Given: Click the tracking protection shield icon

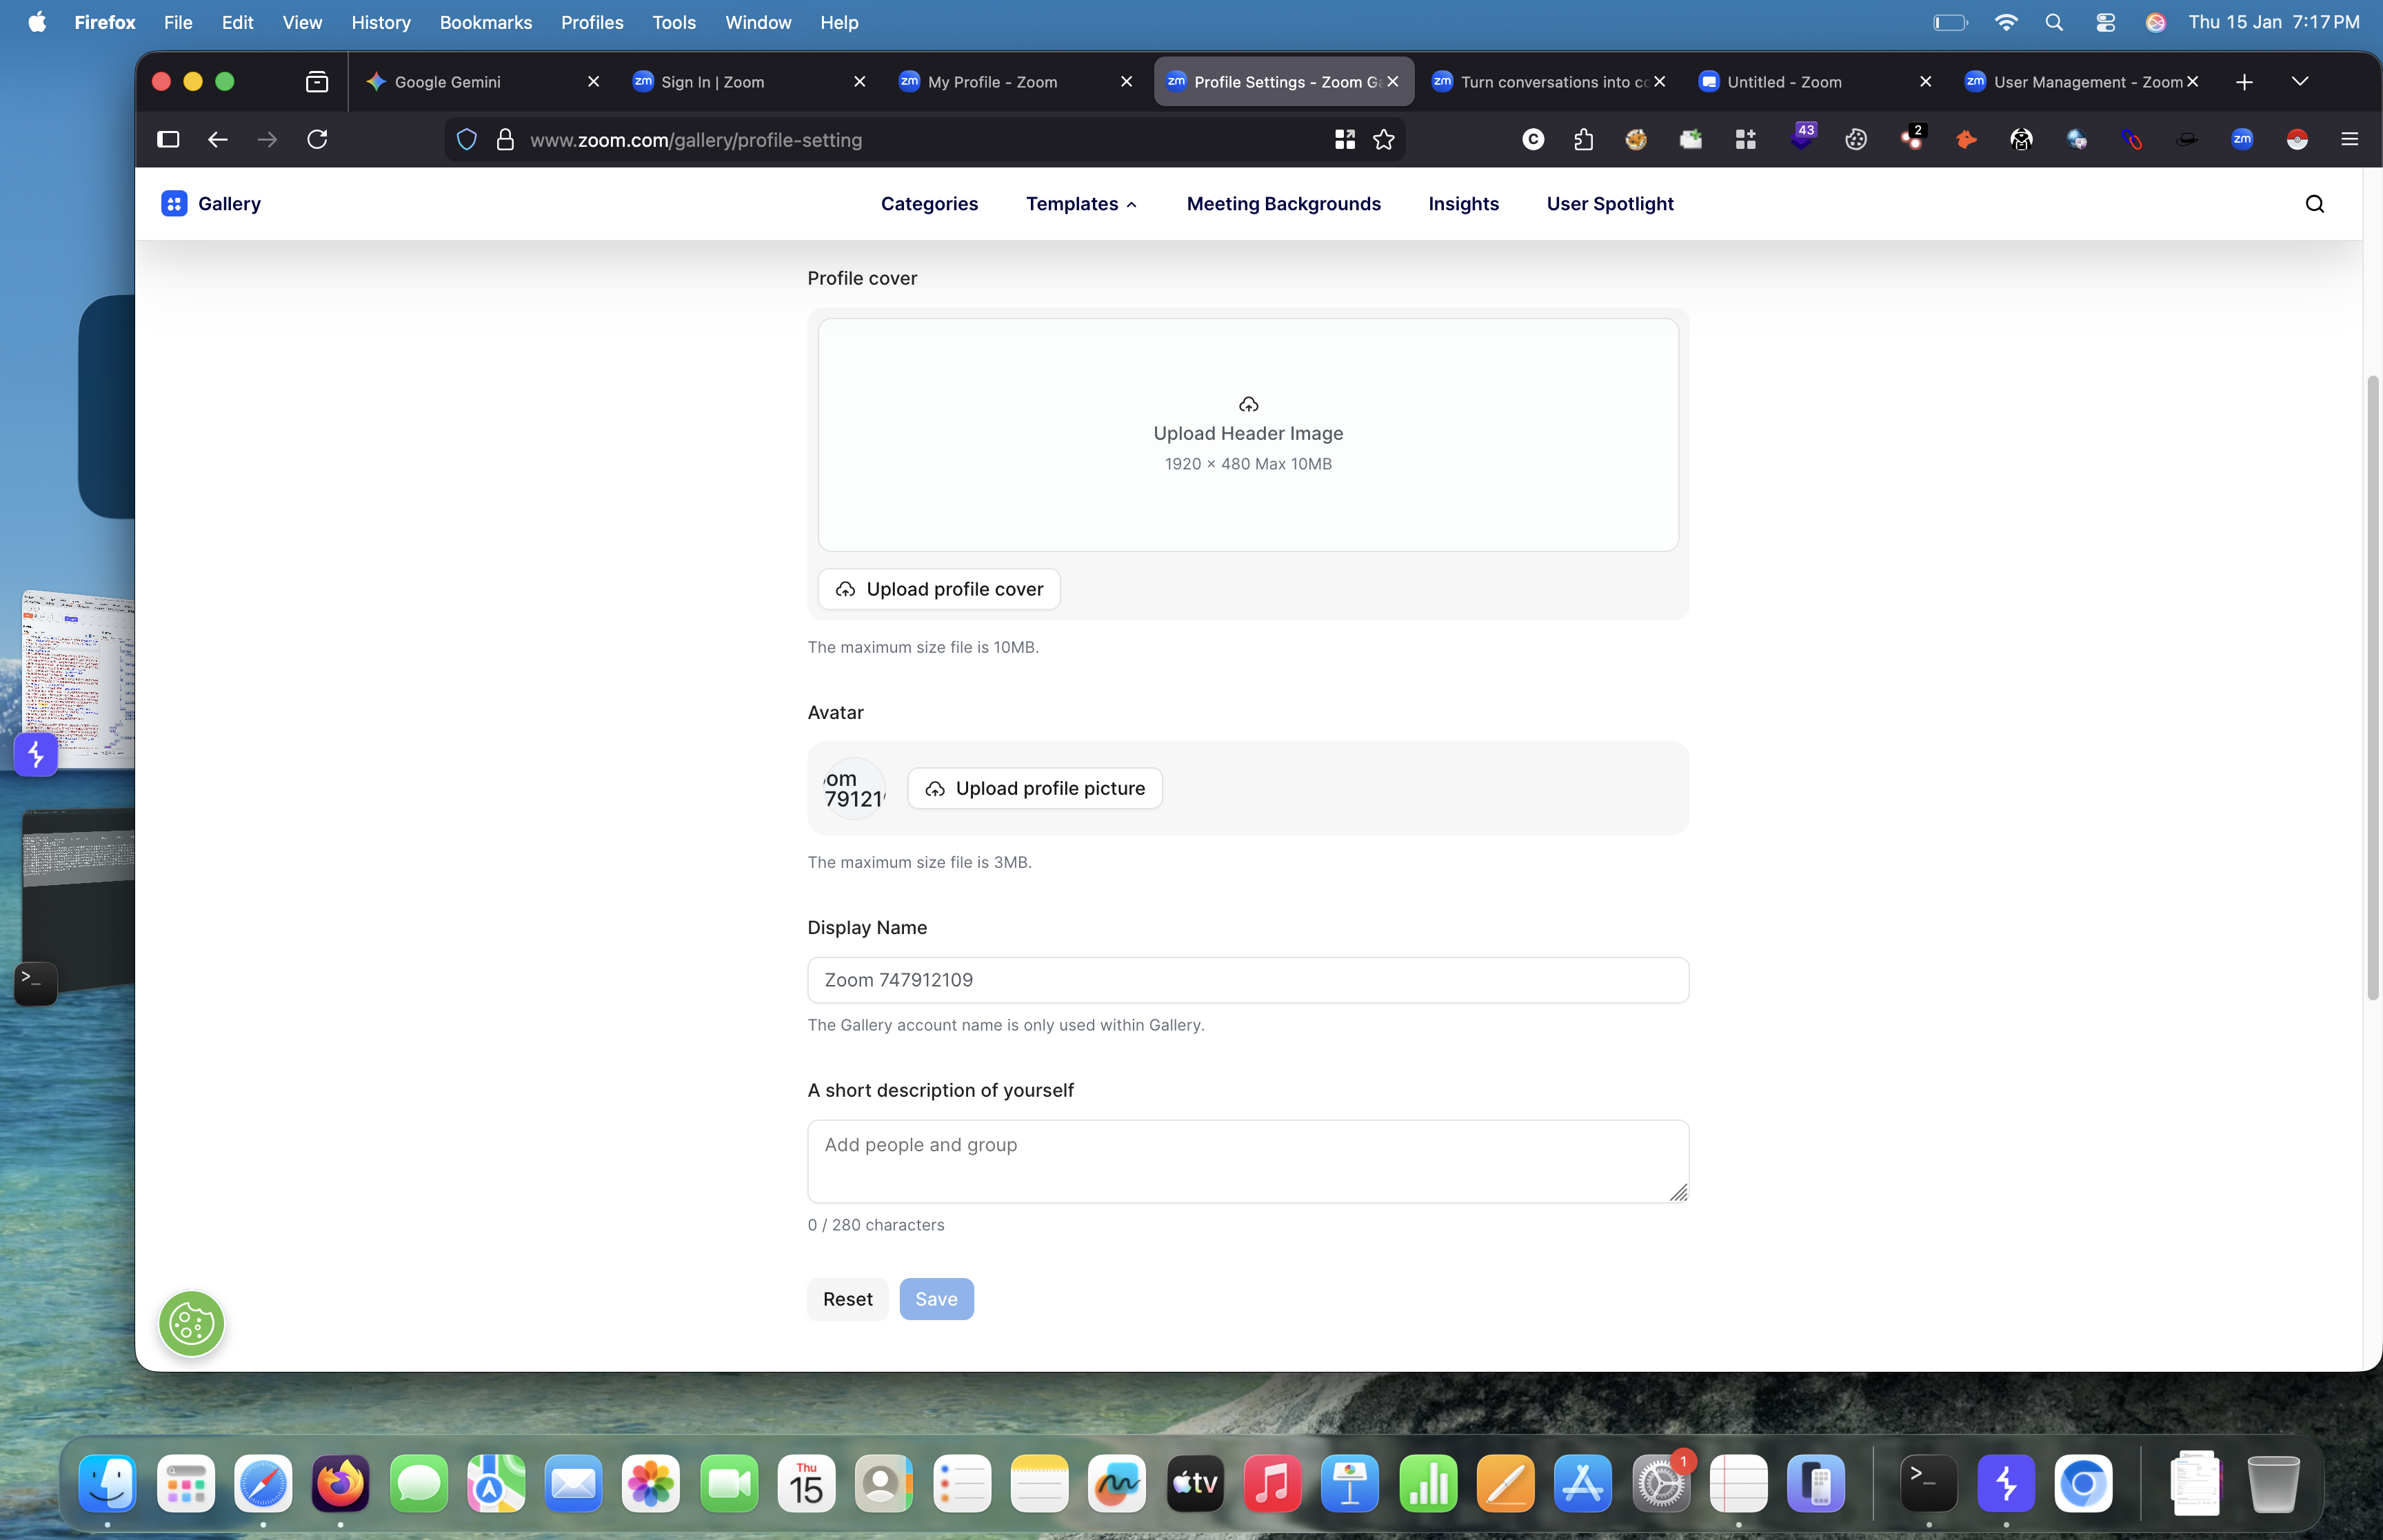Looking at the screenshot, I should pyautogui.click(x=466, y=140).
